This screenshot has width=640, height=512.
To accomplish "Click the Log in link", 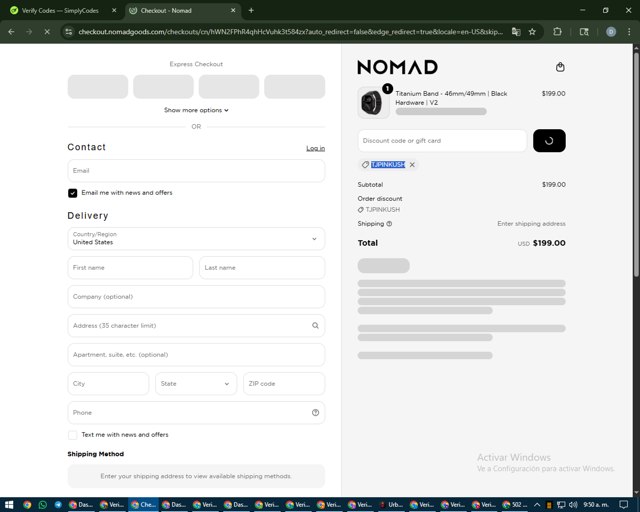I will pyautogui.click(x=316, y=148).
